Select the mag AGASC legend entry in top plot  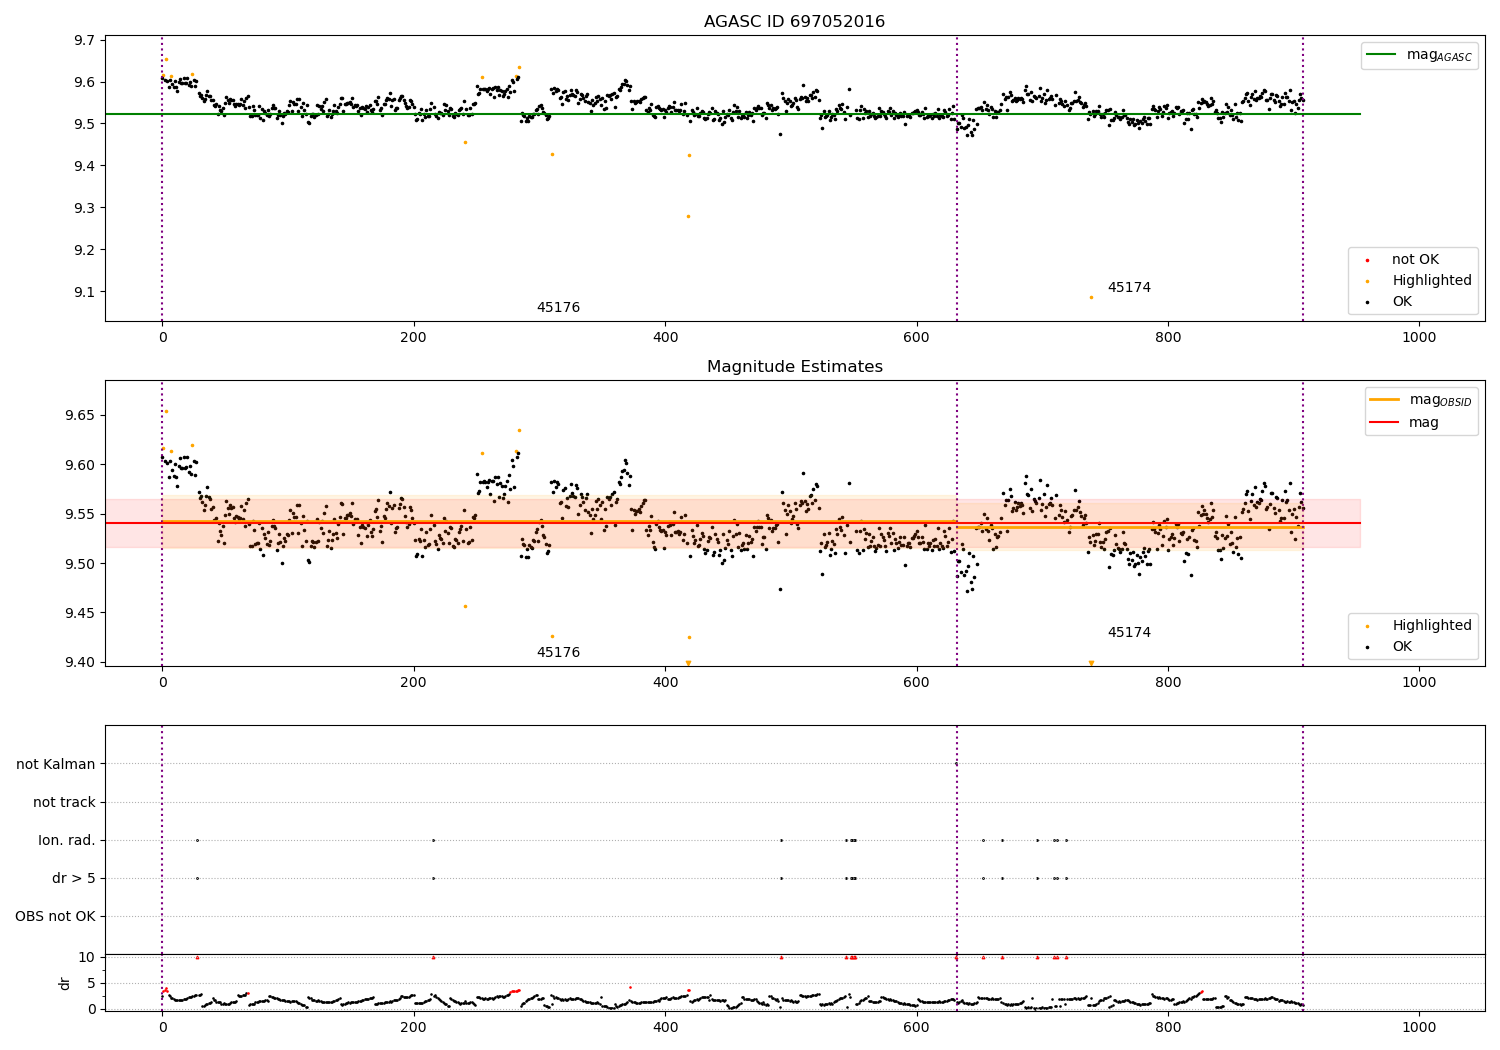pyautogui.click(x=1419, y=56)
